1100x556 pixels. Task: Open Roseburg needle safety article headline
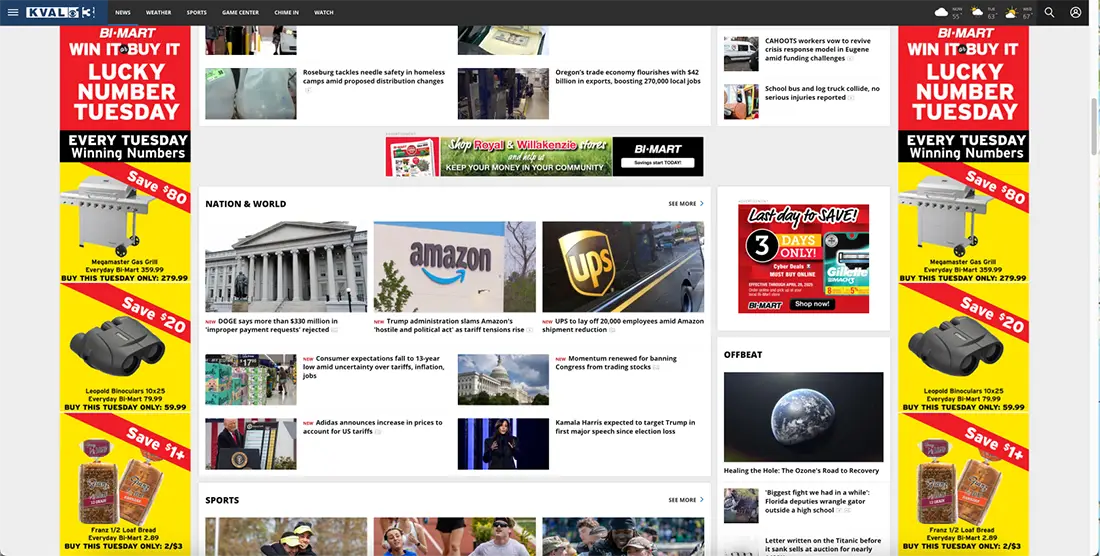(374, 77)
